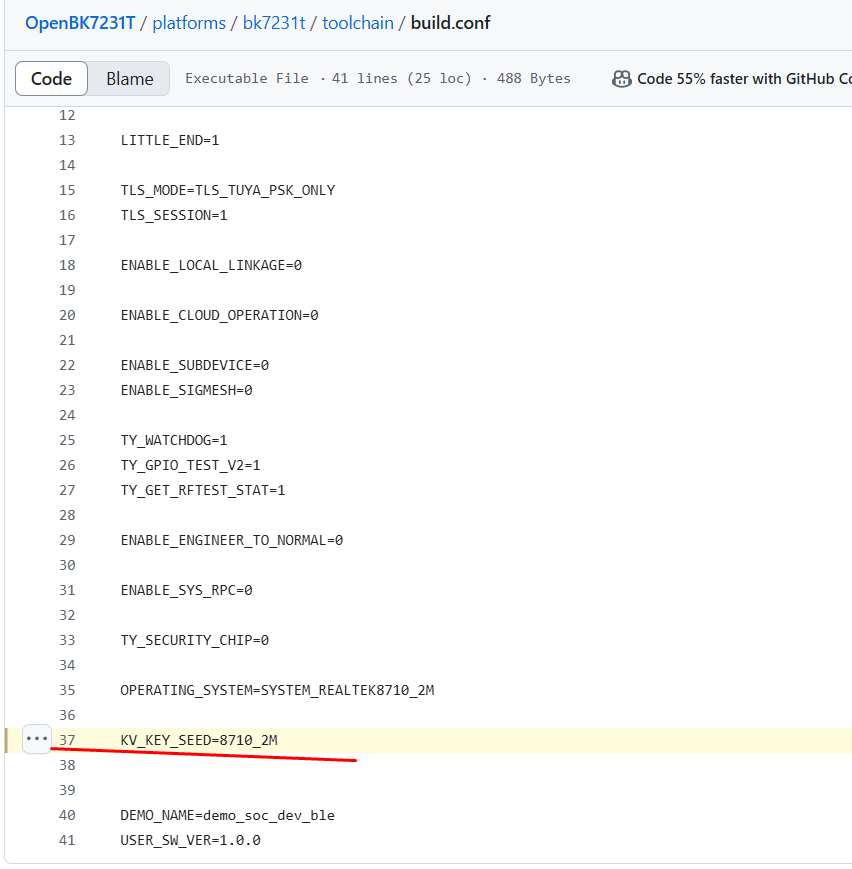
Task: Click the TLS_SESSION=1 line
Action: click(174, 215)
